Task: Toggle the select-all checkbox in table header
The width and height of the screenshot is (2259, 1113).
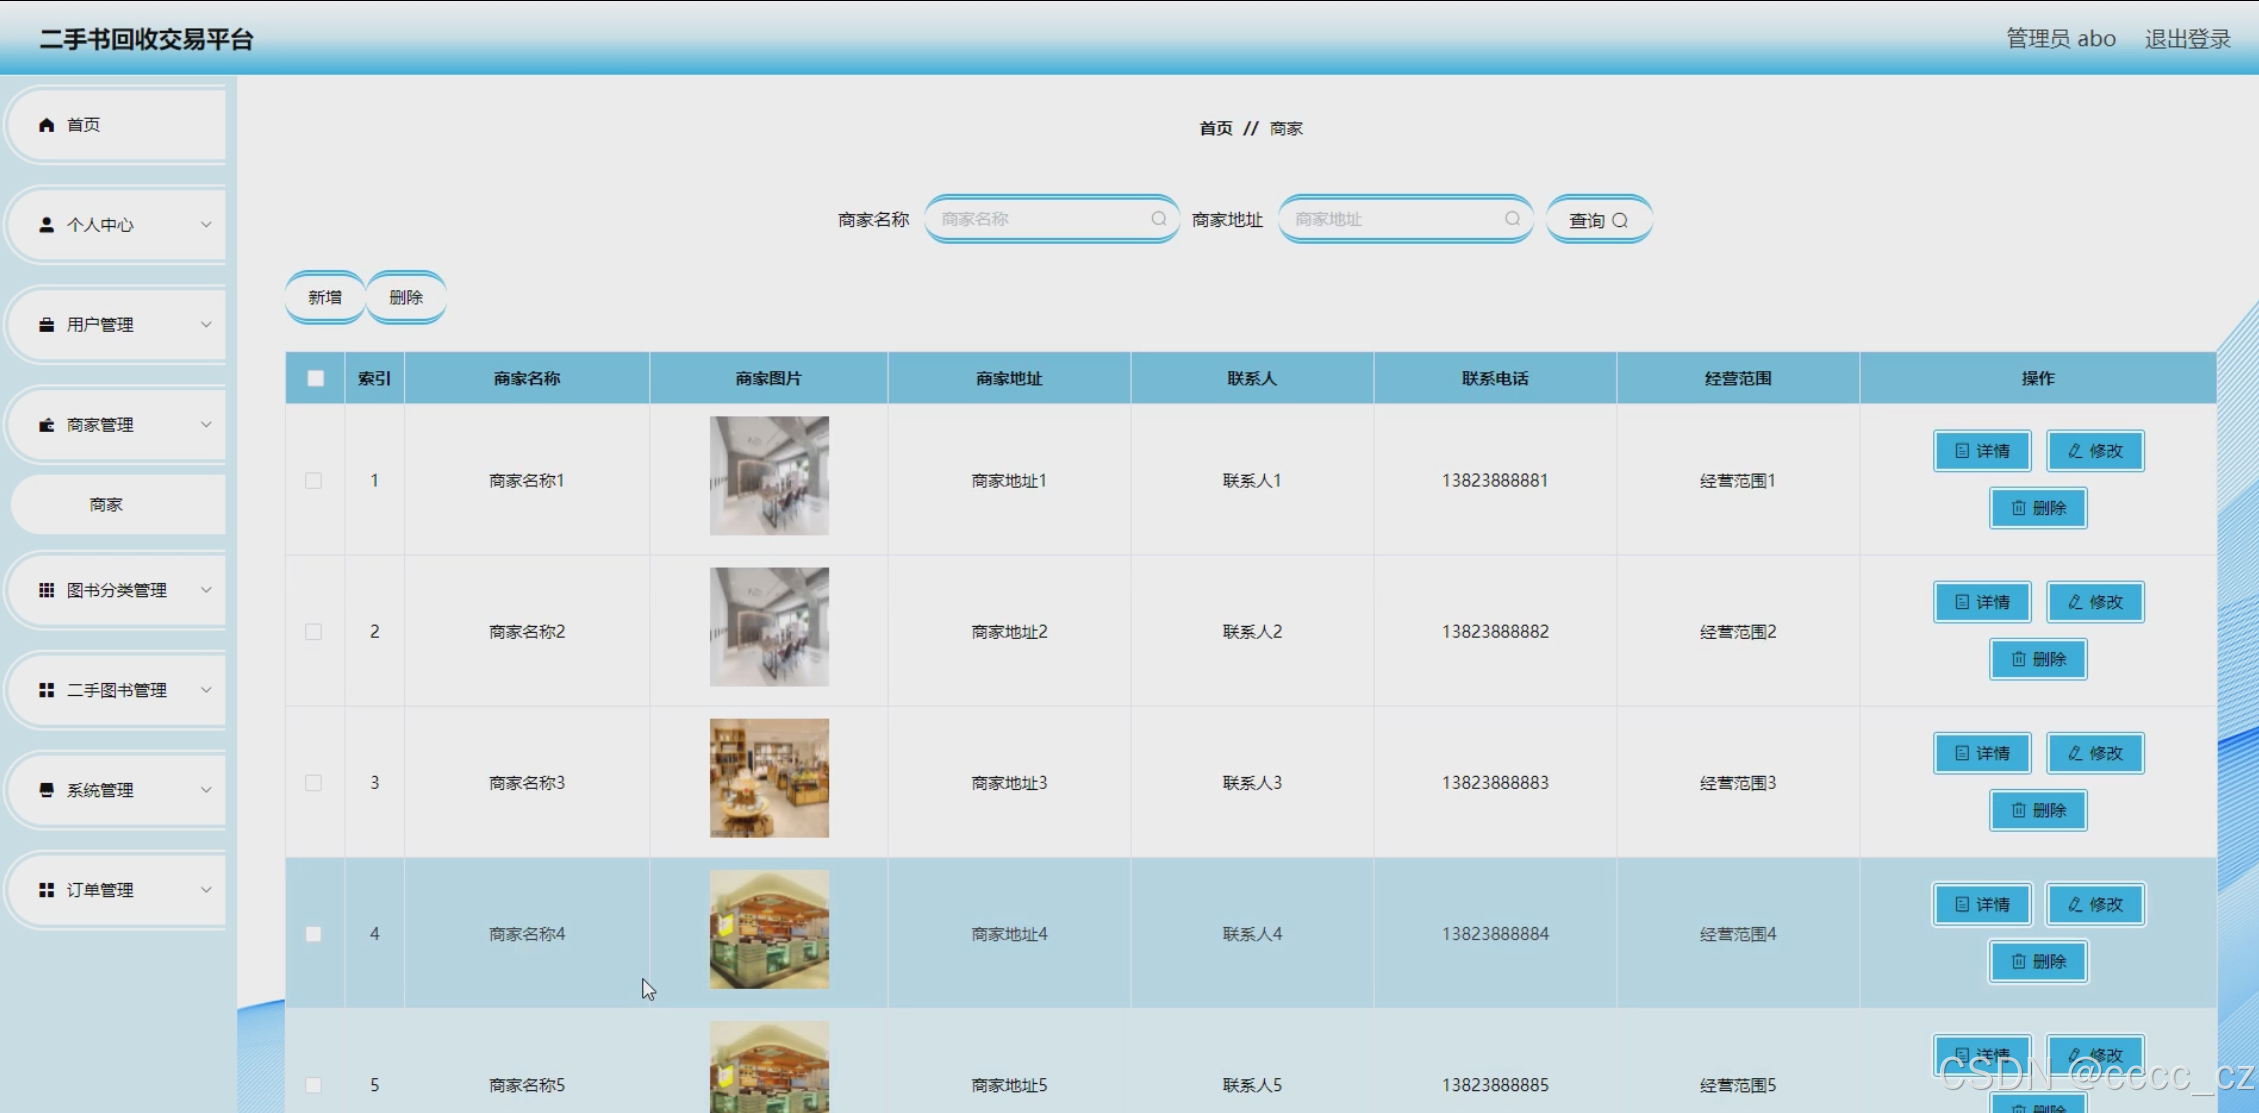Action: [316, 378]
